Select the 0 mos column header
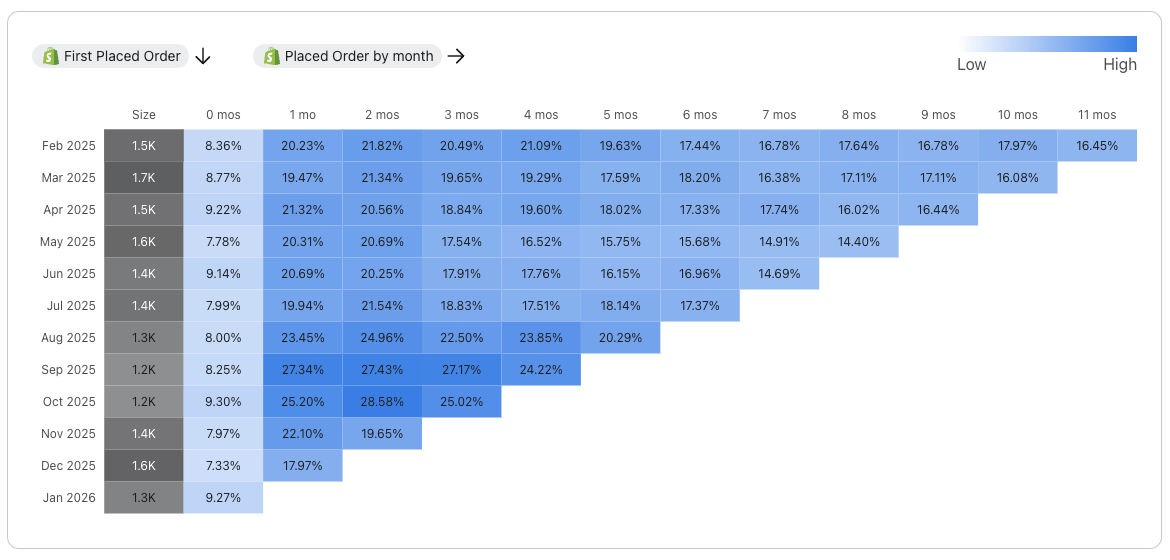The width and height of the screenshot is (1170, 560). [223, 115]
